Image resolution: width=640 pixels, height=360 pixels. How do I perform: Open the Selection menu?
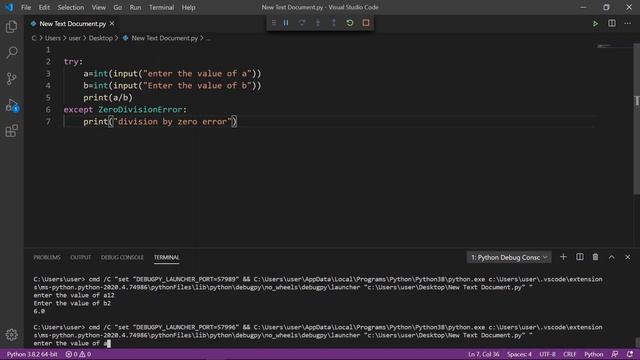click(x=71, y=7)
